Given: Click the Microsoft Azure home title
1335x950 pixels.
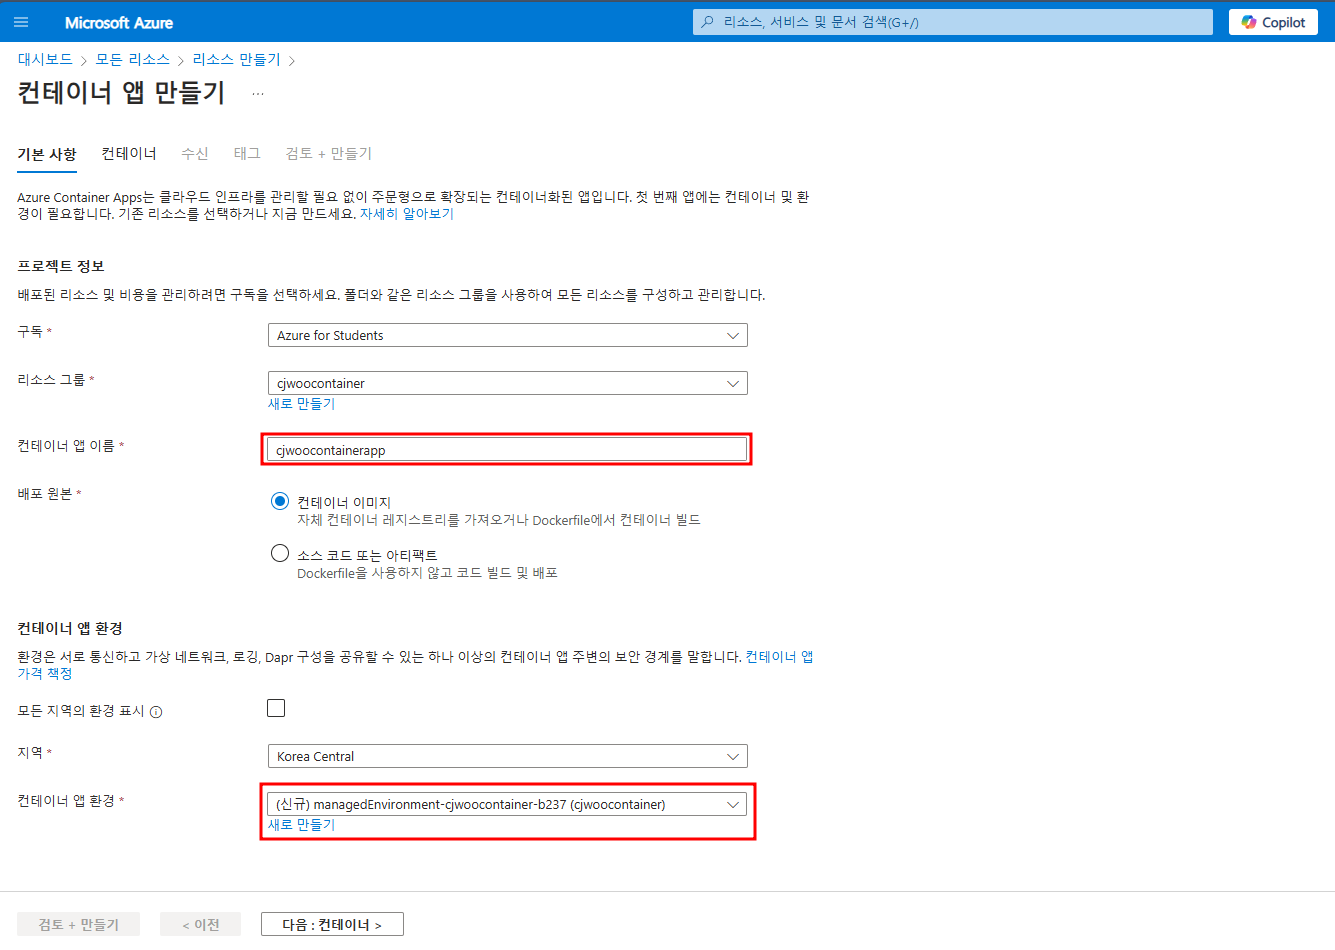Looking at the screenshot, I should pos(119,22).
